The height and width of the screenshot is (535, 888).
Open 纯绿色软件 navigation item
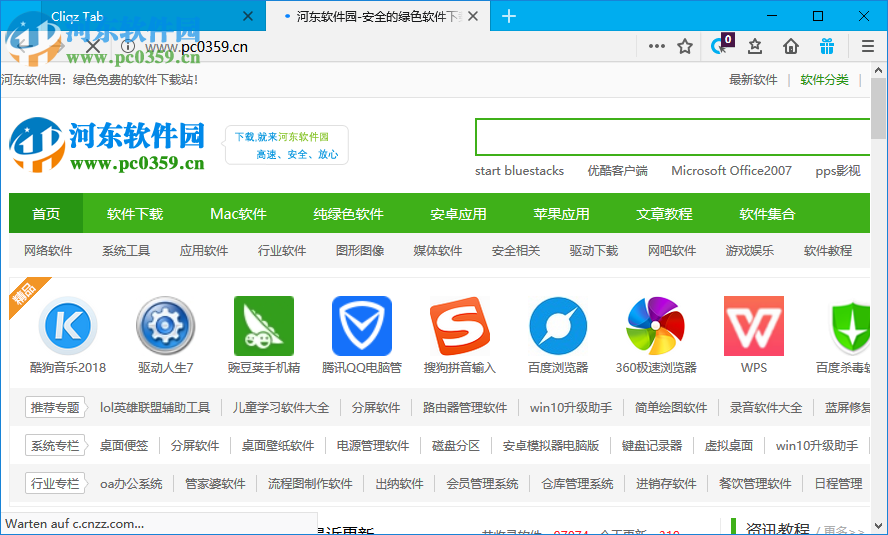[348, 213]
